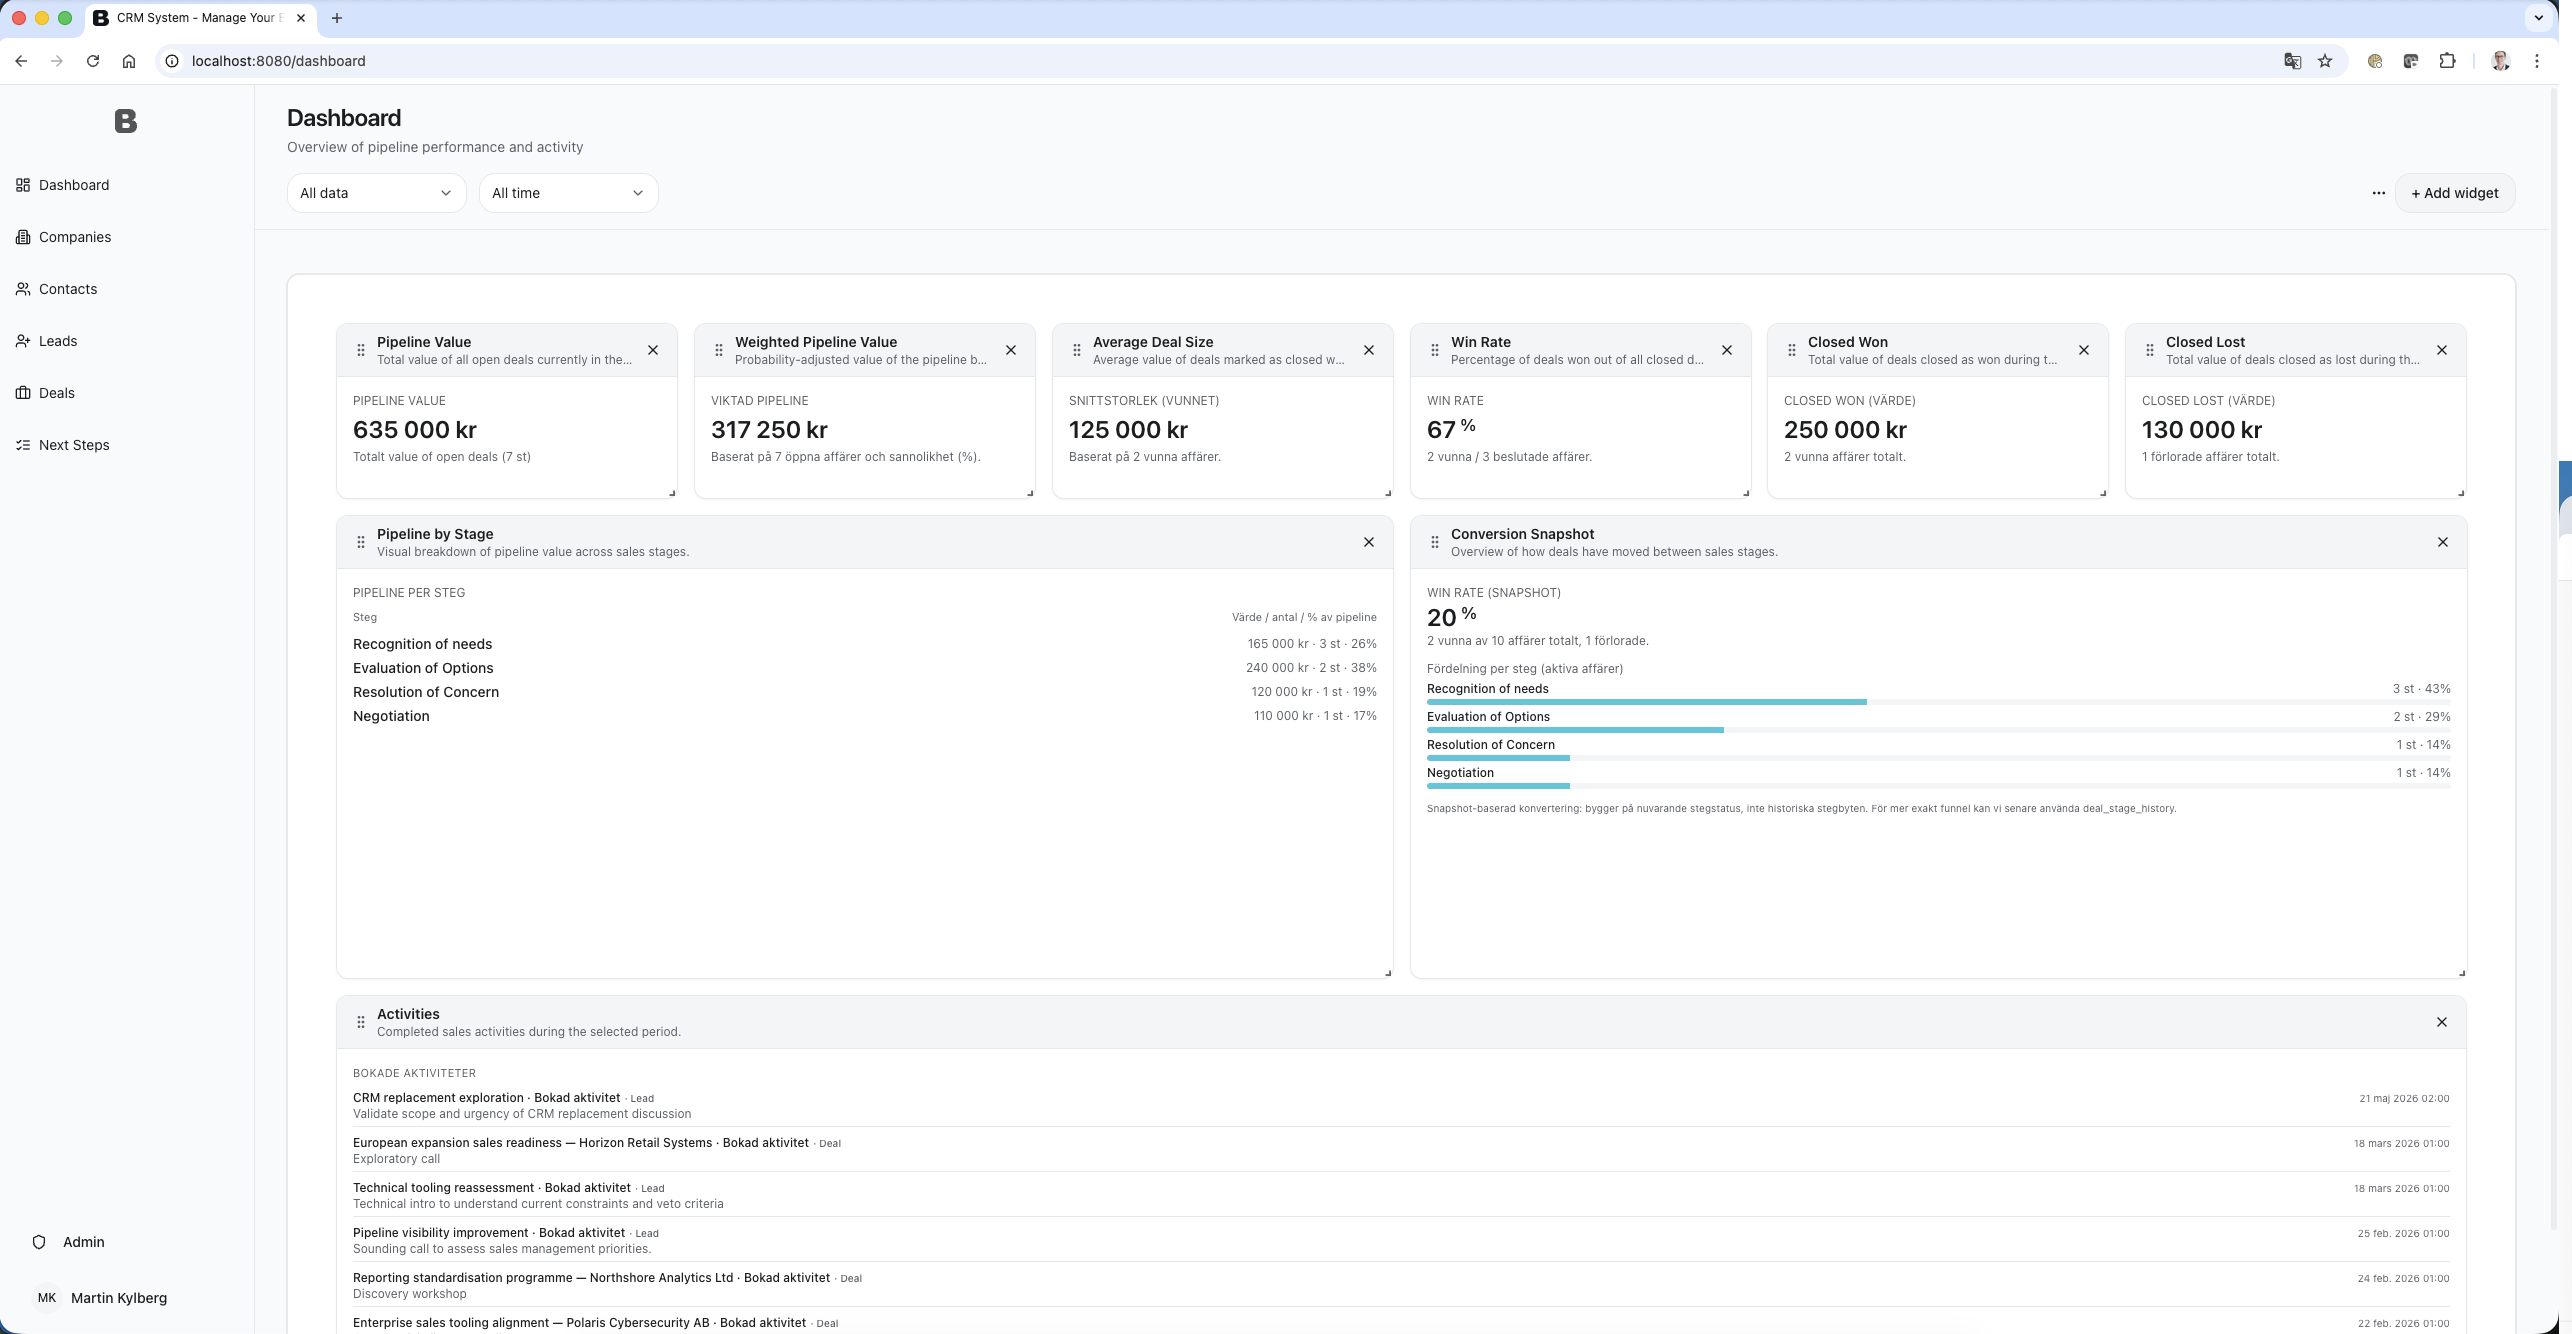The width and height of the screenshot is (2572, 1334).
Task: Click drag handle on Pipeline Value widget
Action: pyautogui.click(x=361, y=350)
